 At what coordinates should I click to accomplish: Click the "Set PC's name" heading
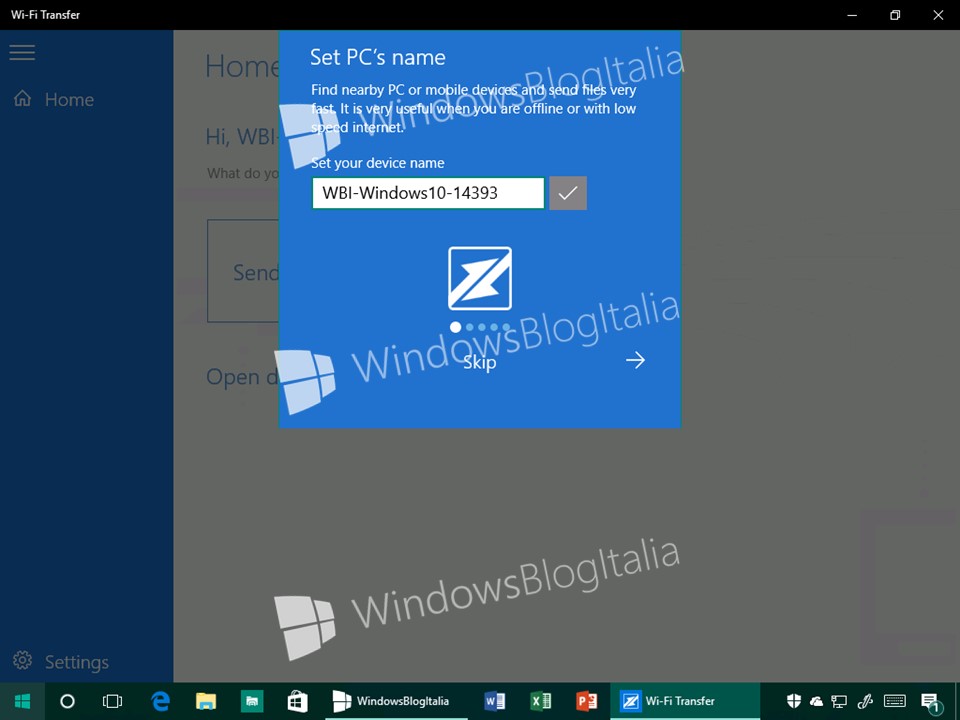(378, 57)
